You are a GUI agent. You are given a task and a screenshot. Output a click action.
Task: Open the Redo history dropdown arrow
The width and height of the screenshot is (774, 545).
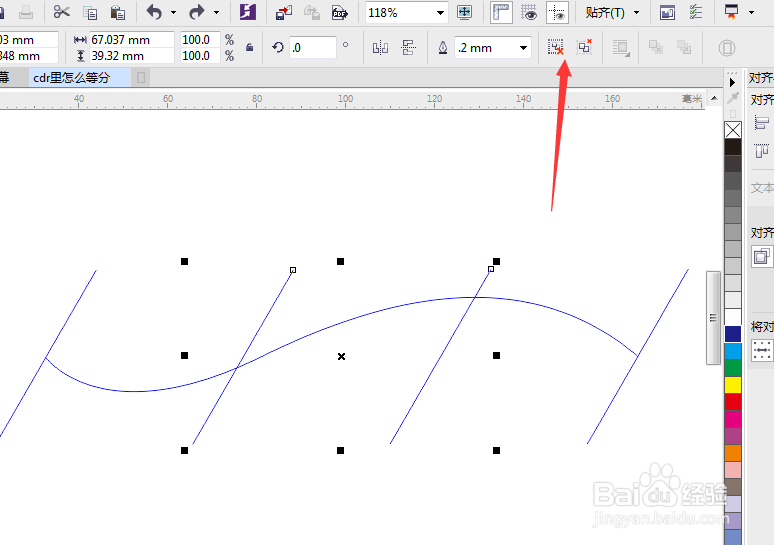point(216,12)
